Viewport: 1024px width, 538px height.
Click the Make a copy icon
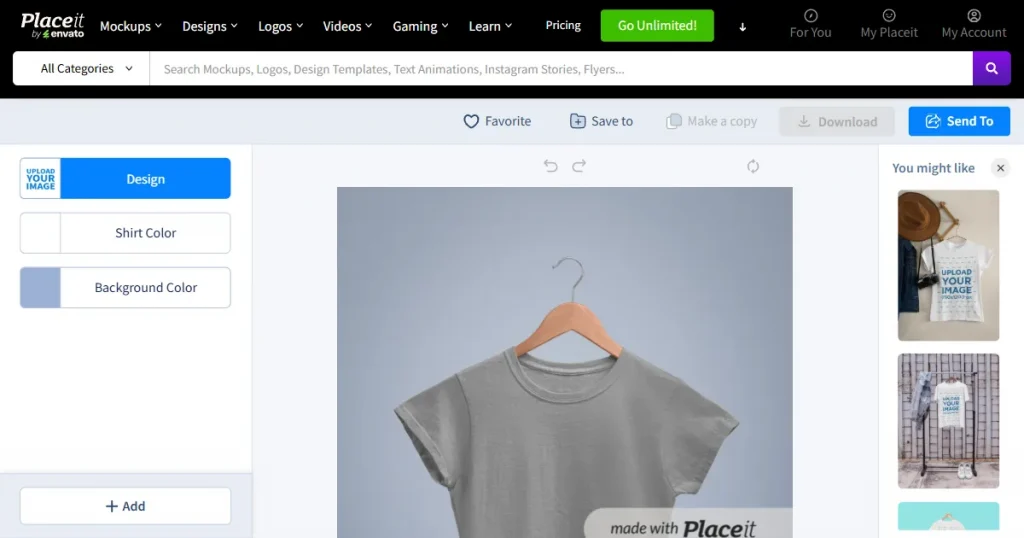673,121
